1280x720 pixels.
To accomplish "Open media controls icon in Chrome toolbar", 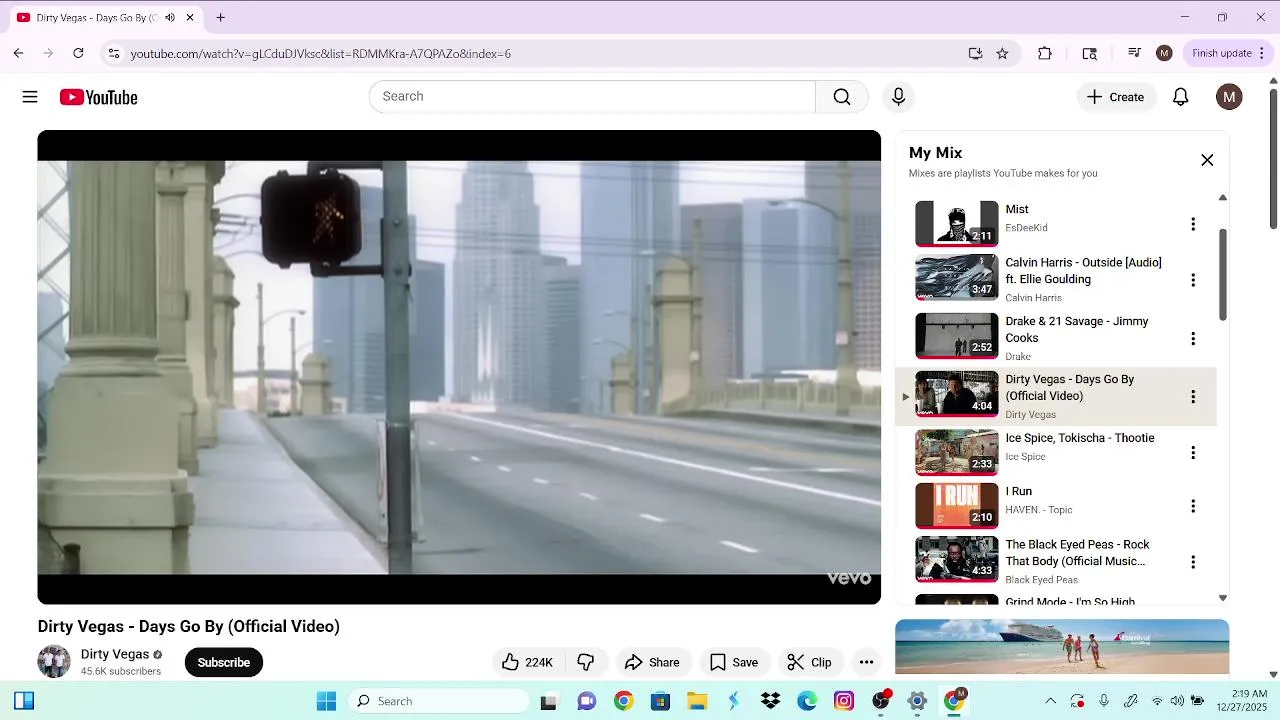I will 1134,53.
